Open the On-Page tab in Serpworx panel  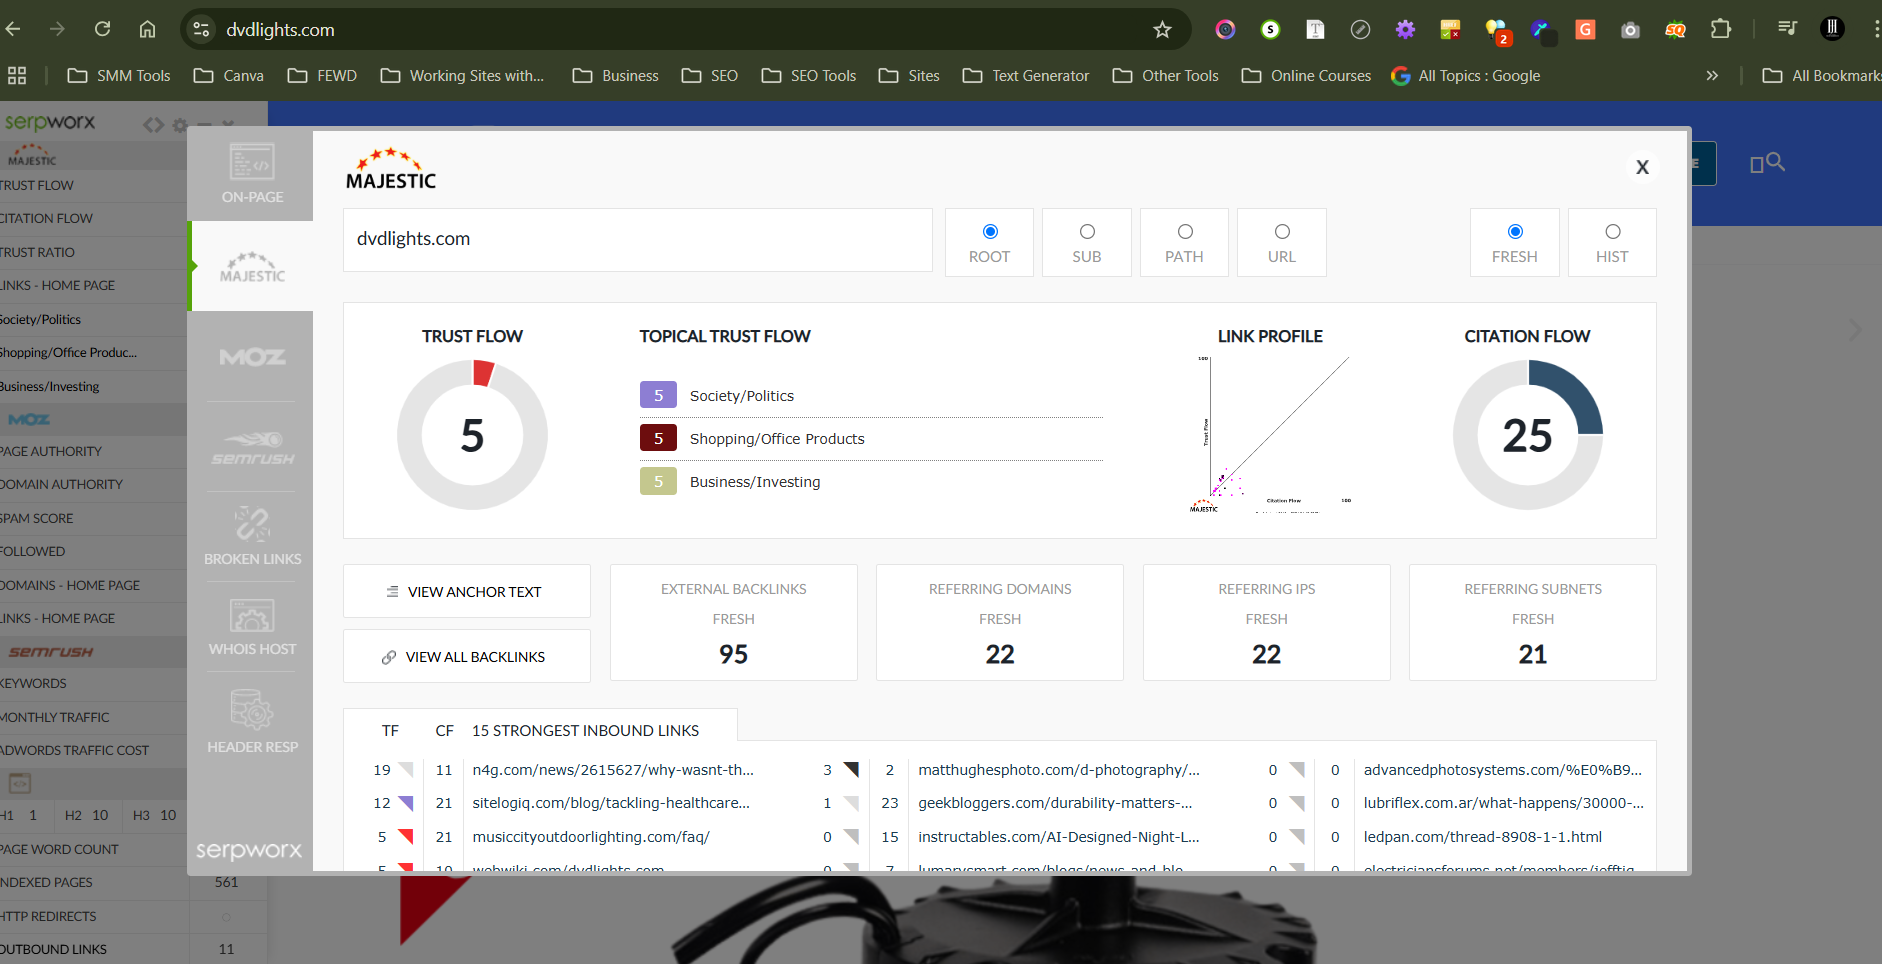point(251,175)
